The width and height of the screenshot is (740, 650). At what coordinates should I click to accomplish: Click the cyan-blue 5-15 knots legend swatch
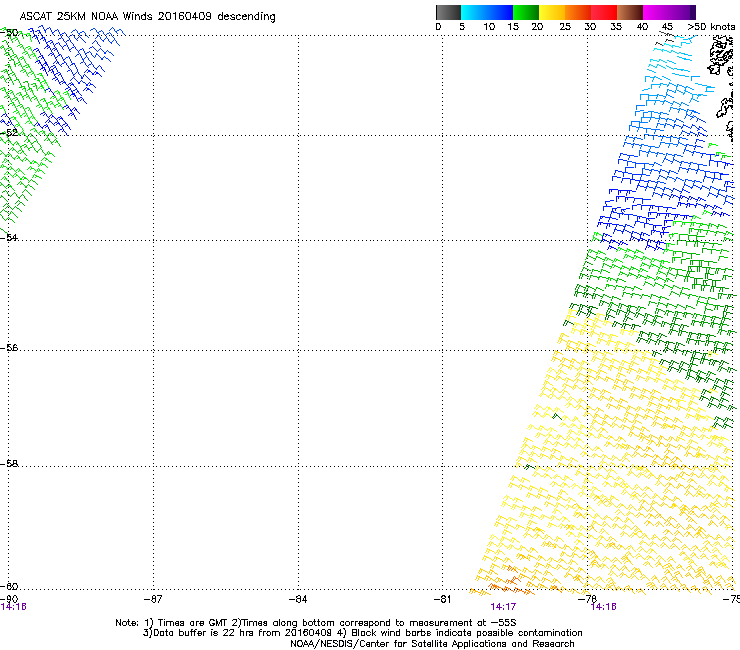point(487,12)
